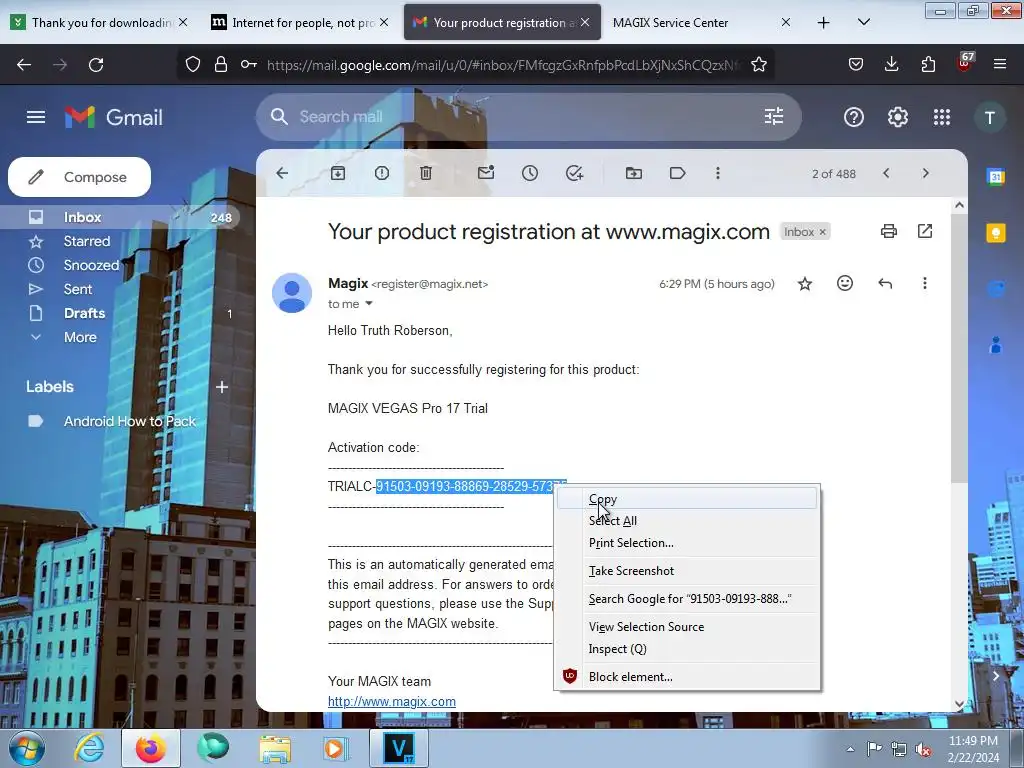Switch to Internet for people tab
Screen dimensions: 1024x768
click(x=302, y=23)
